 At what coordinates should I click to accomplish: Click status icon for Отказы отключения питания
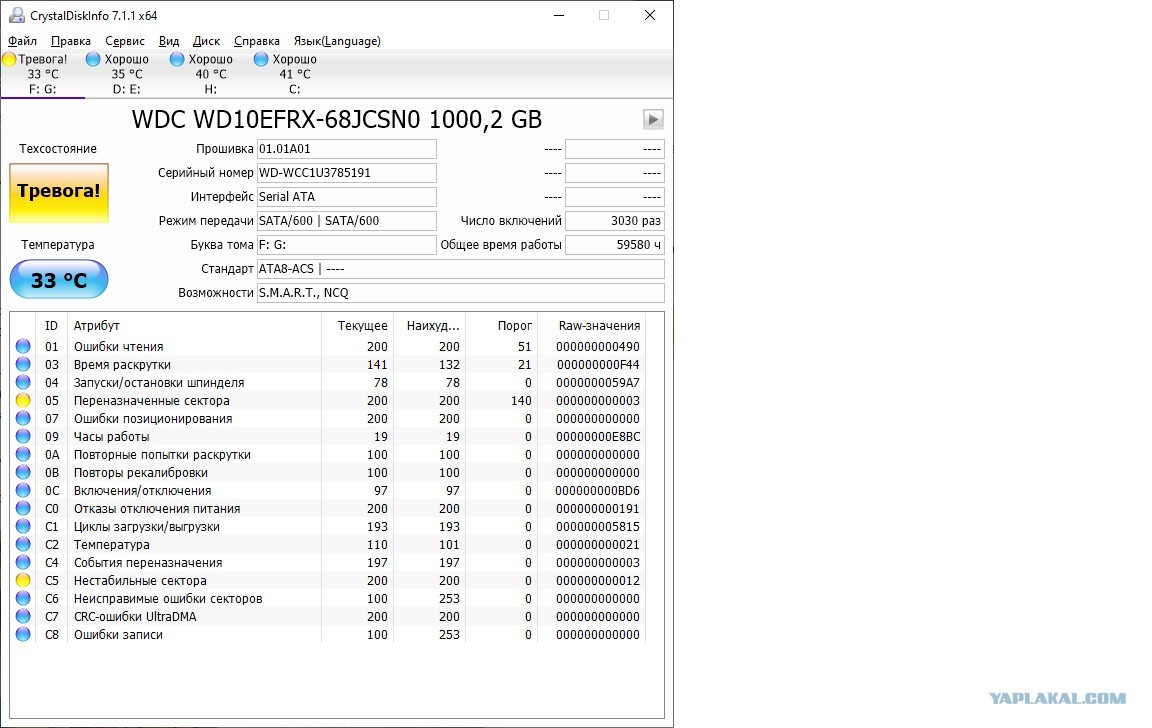point(24,508)
